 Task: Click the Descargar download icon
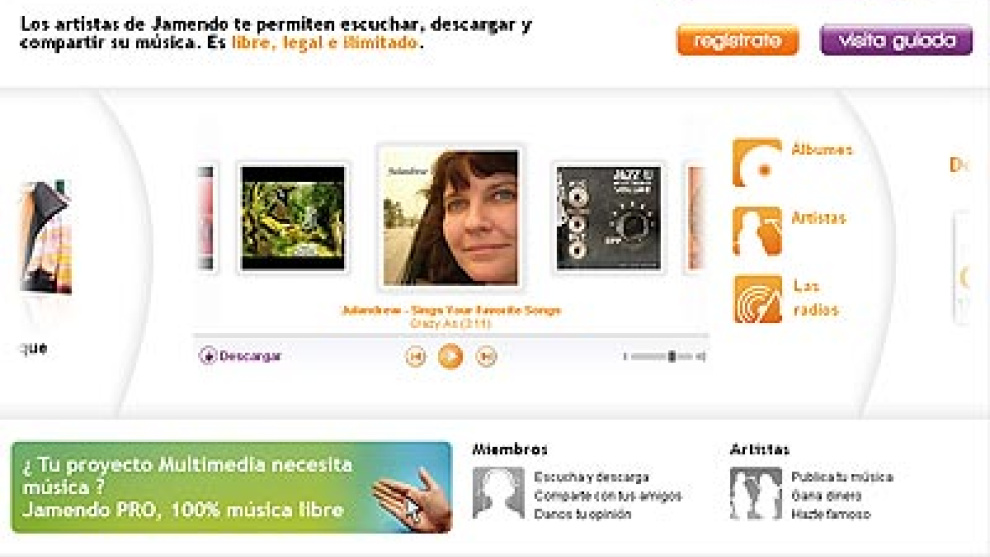pos(208,356)
